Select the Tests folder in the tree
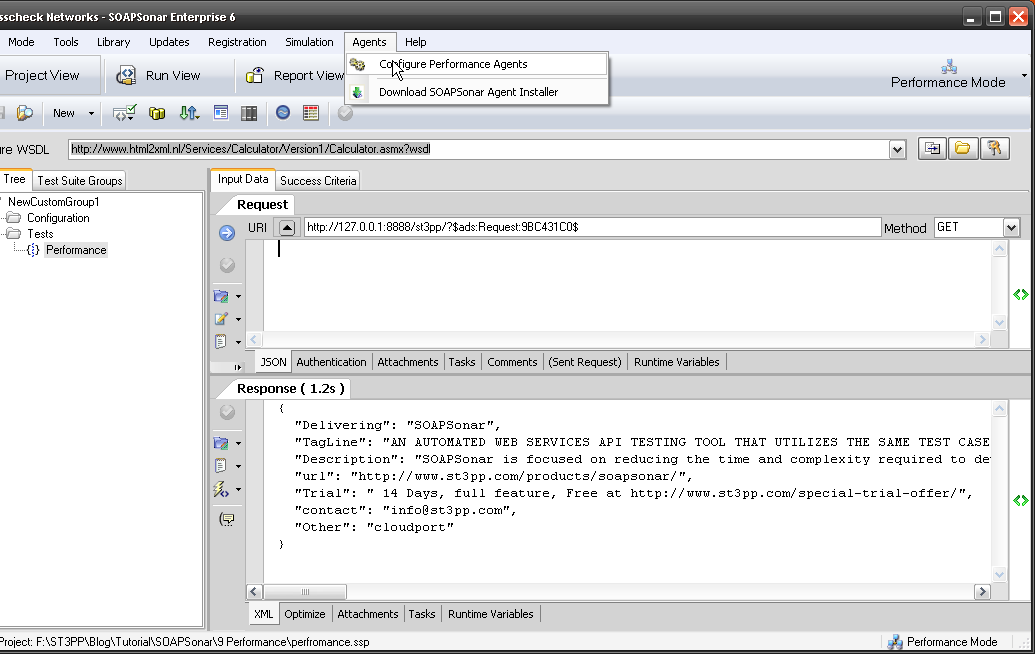Screen dimensions: 1035x654 (40, 234)
